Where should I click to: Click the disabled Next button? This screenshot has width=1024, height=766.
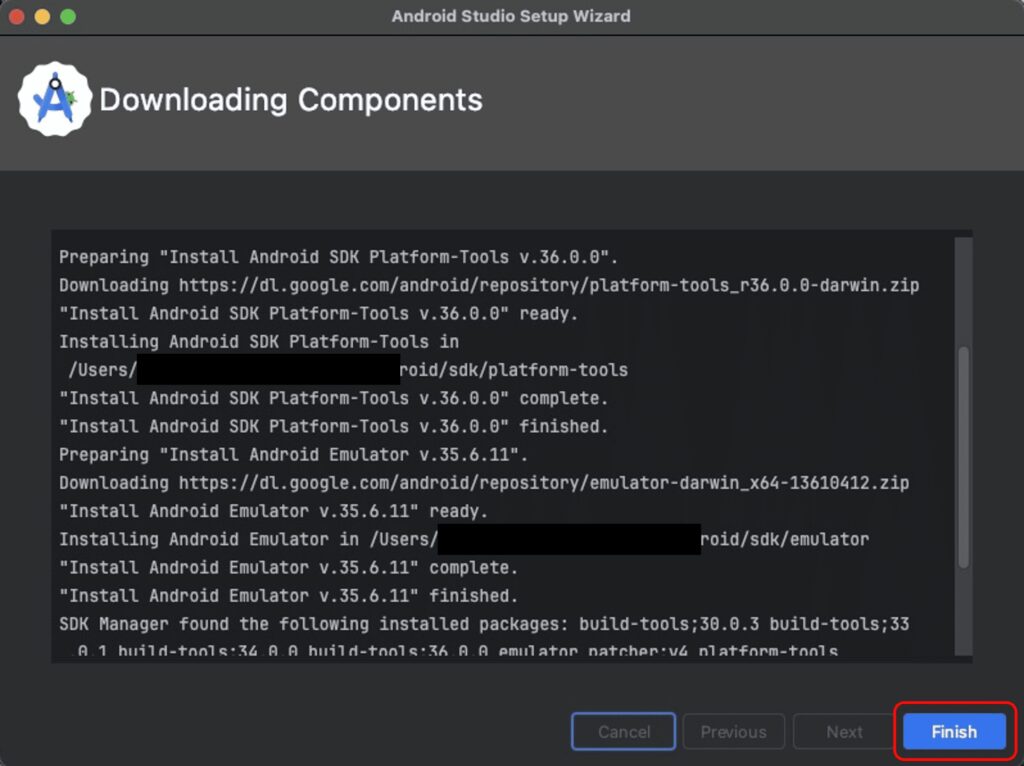(844, 731)
